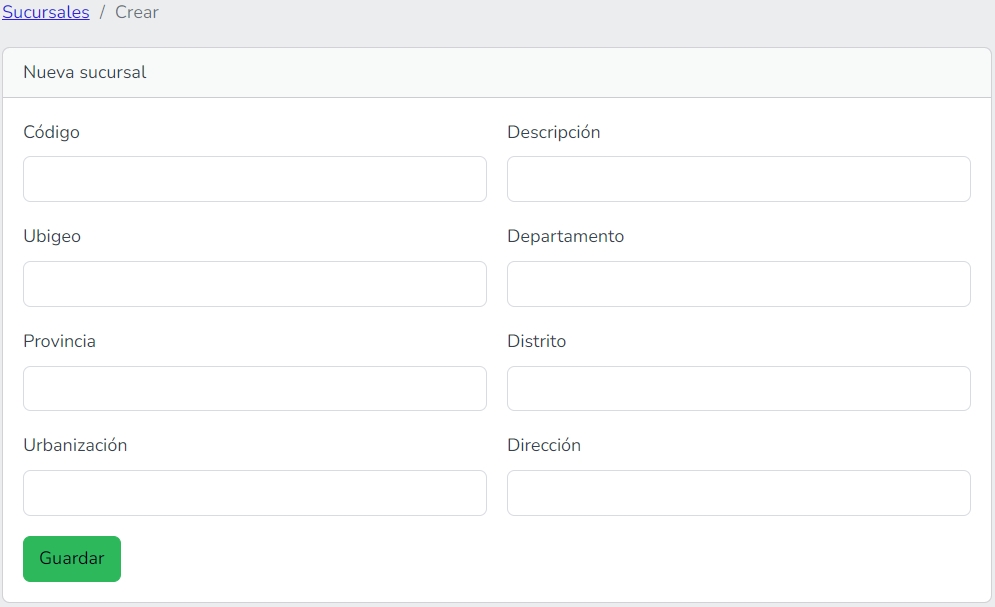Focus the Código input field
Viewport: 995px width, 607px height.
255,179
